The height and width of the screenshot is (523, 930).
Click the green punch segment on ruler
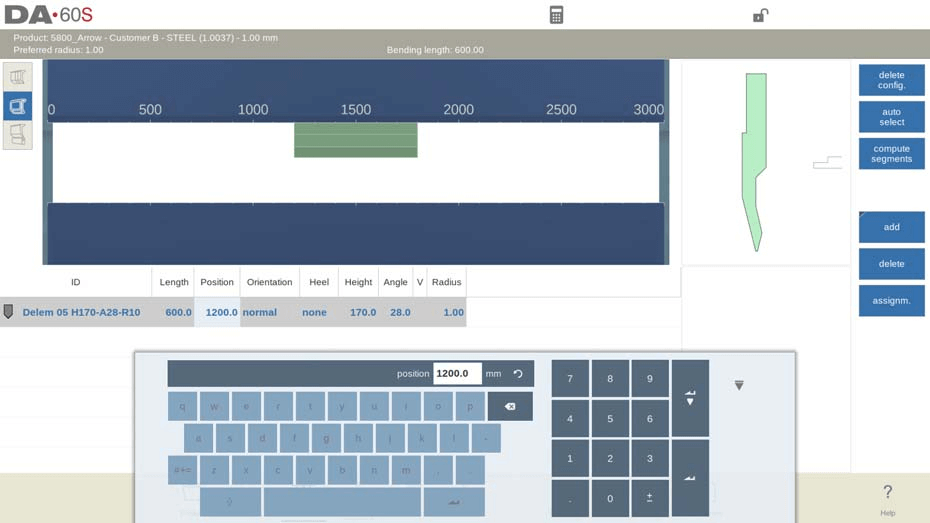coord(355,140)
